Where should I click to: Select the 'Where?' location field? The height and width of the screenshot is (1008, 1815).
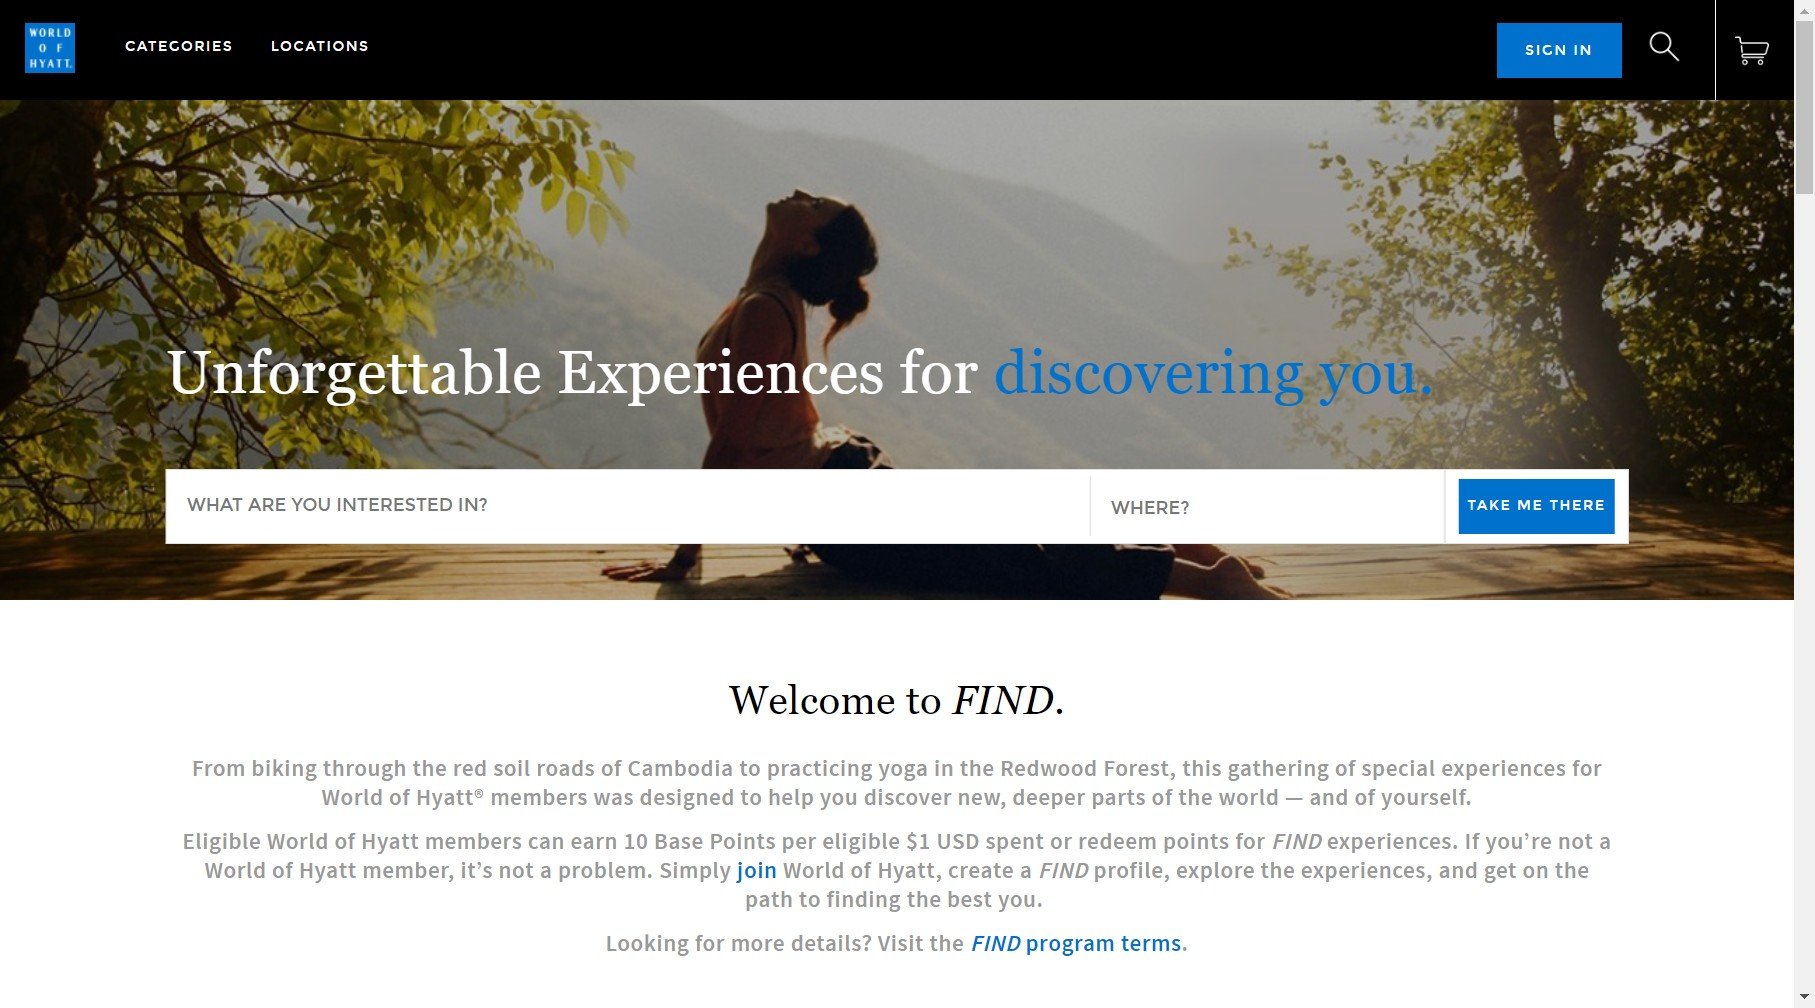tap(1267, 508)
